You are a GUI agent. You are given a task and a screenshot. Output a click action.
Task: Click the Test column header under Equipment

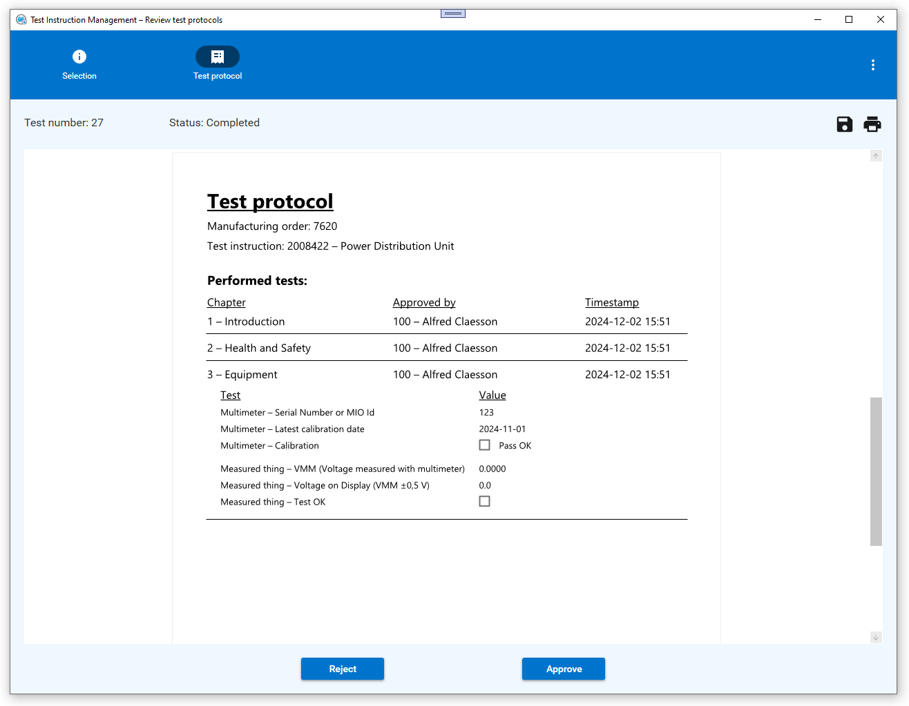(230, 395)
